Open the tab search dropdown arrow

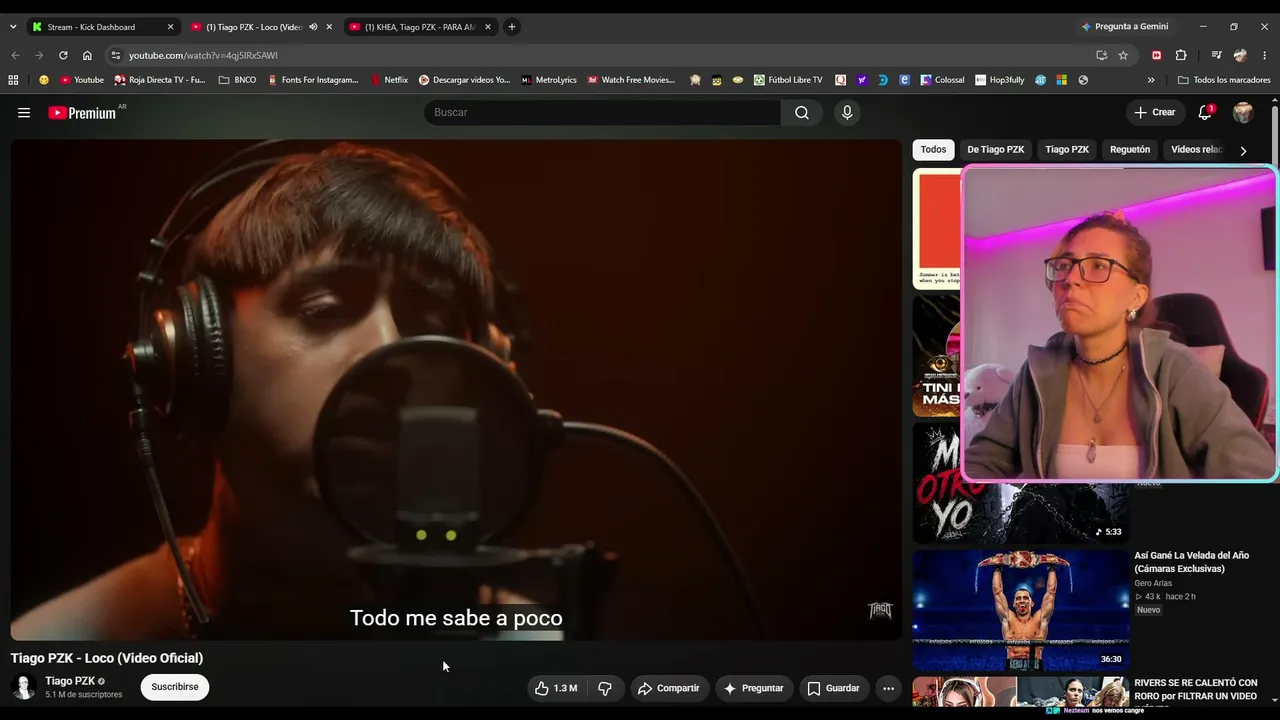pyautogui.click(x=13, y=27)
